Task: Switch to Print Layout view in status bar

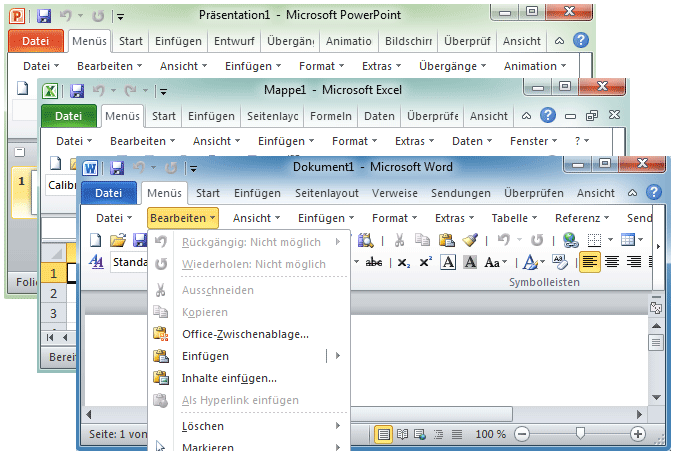Action: pyautogui.click(x=384, y=434)
